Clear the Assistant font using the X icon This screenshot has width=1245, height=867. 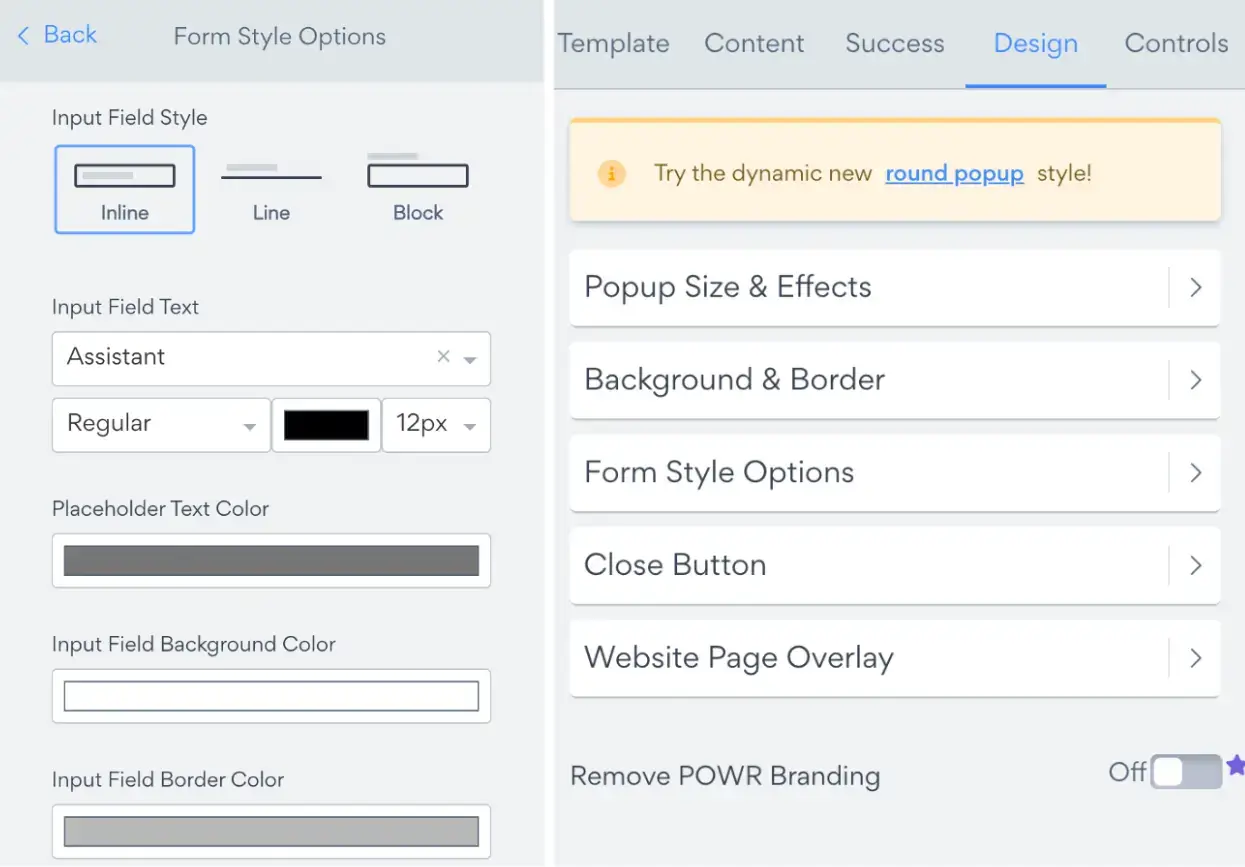click(x=442, y=357)
